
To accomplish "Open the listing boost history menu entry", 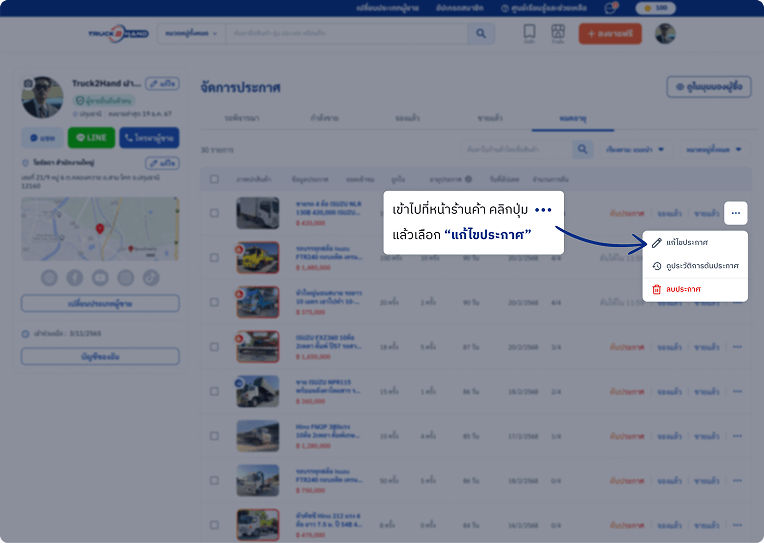I will [x=694, y=266].
